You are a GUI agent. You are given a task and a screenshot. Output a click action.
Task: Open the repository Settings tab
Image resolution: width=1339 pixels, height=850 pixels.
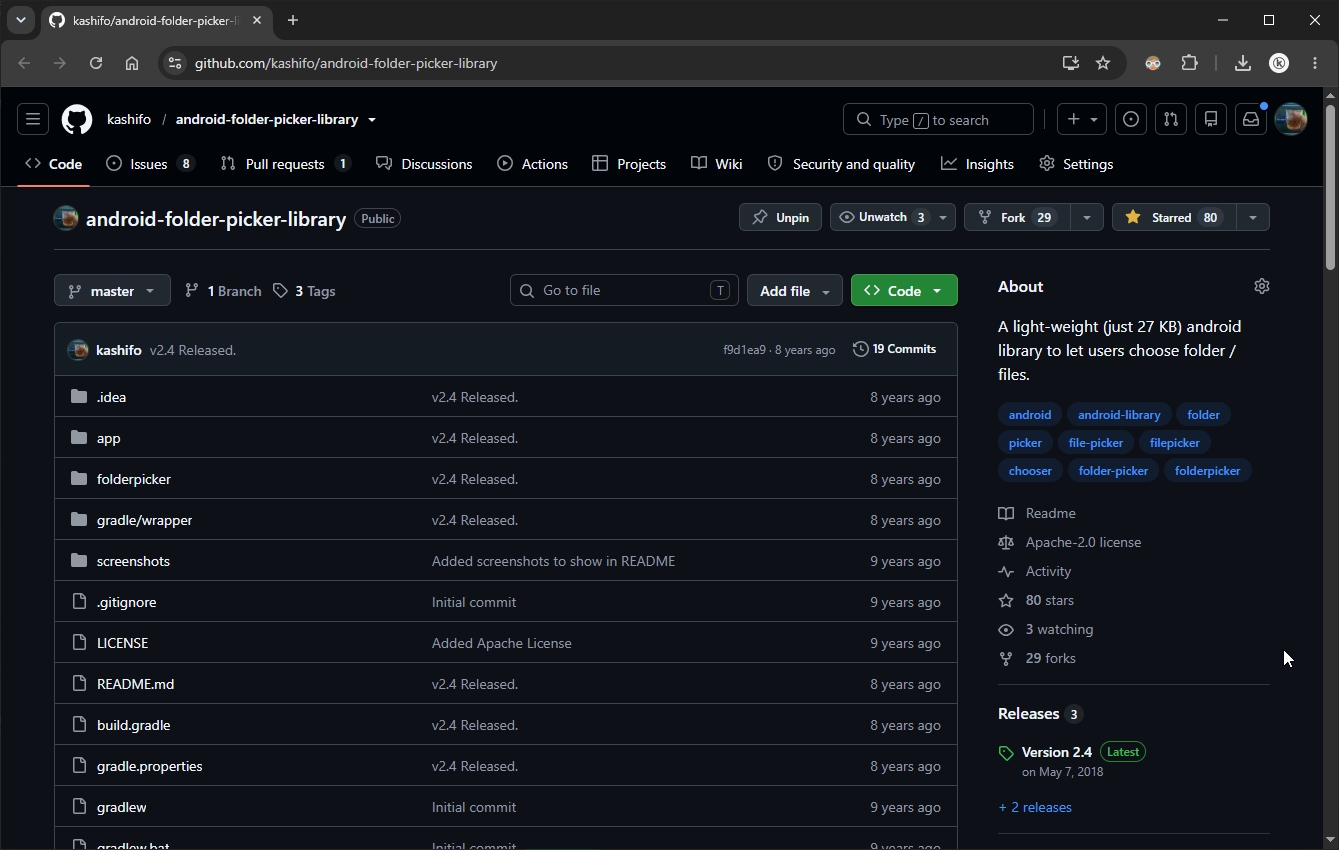(1076, 164)
